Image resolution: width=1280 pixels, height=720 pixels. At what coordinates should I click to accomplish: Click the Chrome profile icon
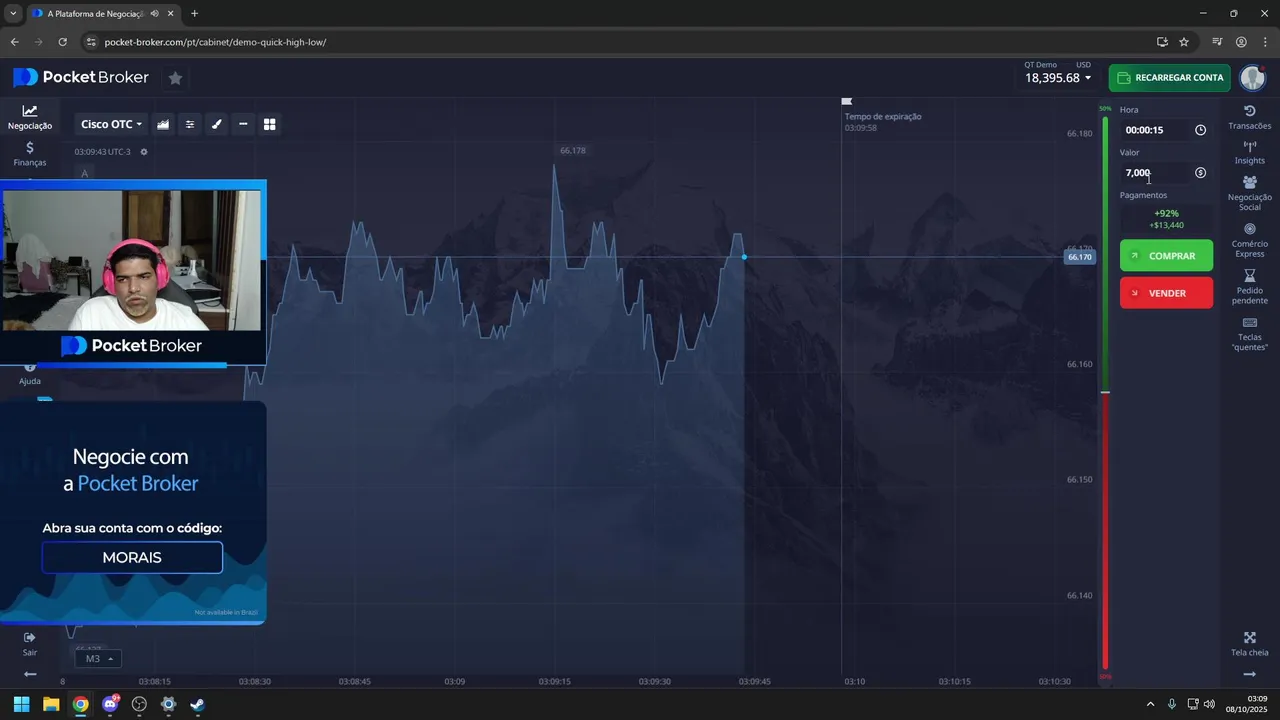coord(1241,42)
